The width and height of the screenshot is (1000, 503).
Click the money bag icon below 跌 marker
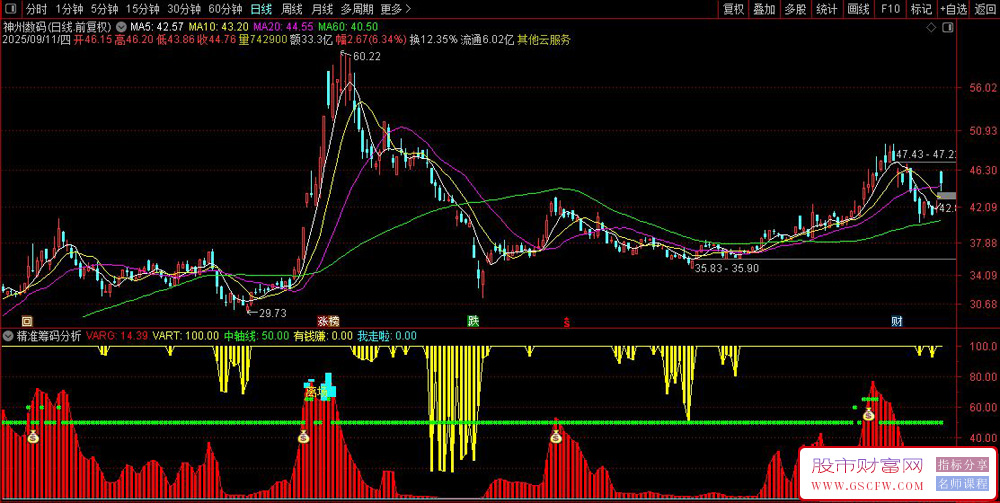coord(556,437)
